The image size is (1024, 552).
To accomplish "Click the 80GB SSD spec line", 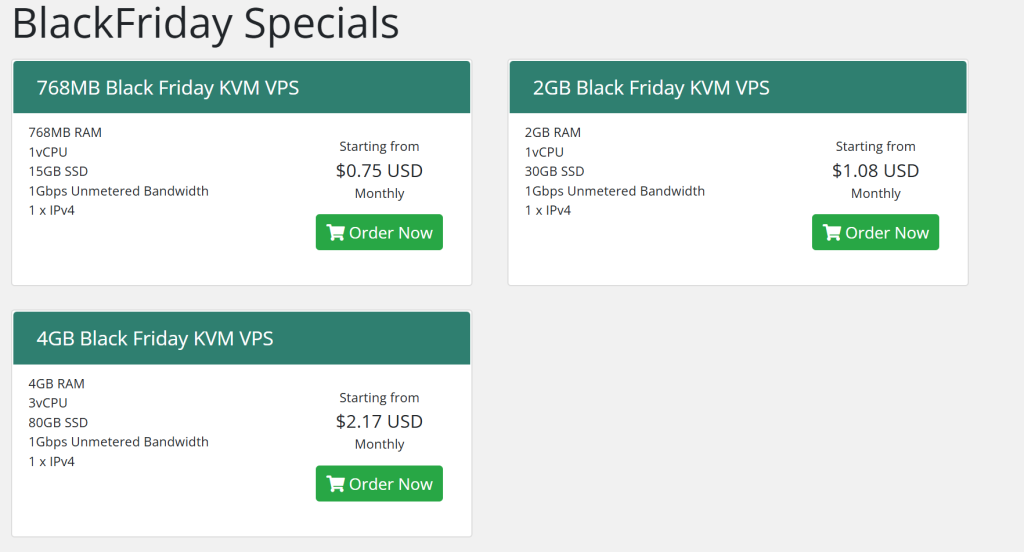I will click(x=58, y=422).
